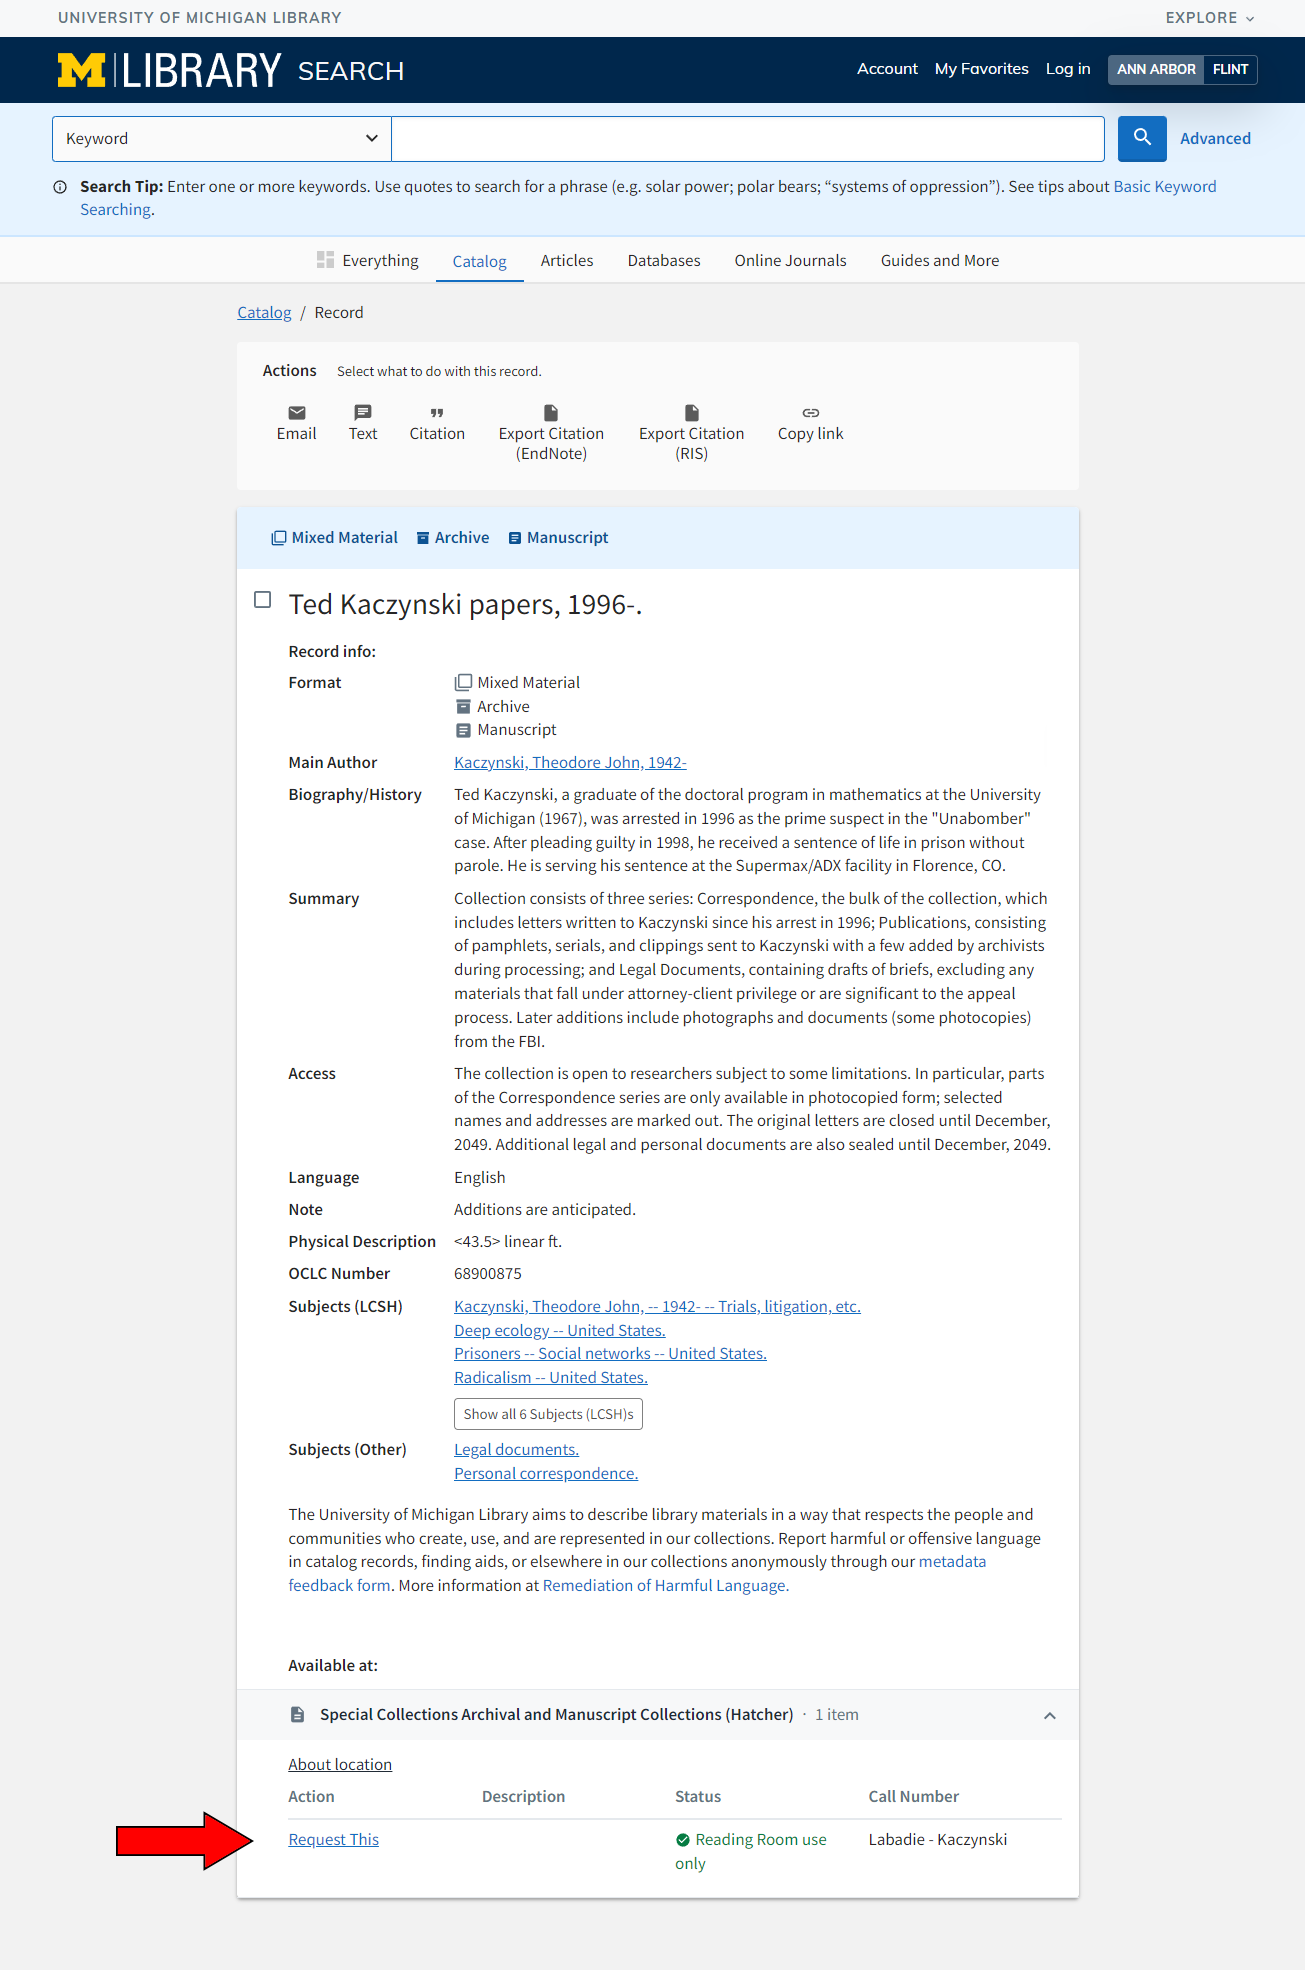Click the Export Citation (RIS) file icon

692,413
